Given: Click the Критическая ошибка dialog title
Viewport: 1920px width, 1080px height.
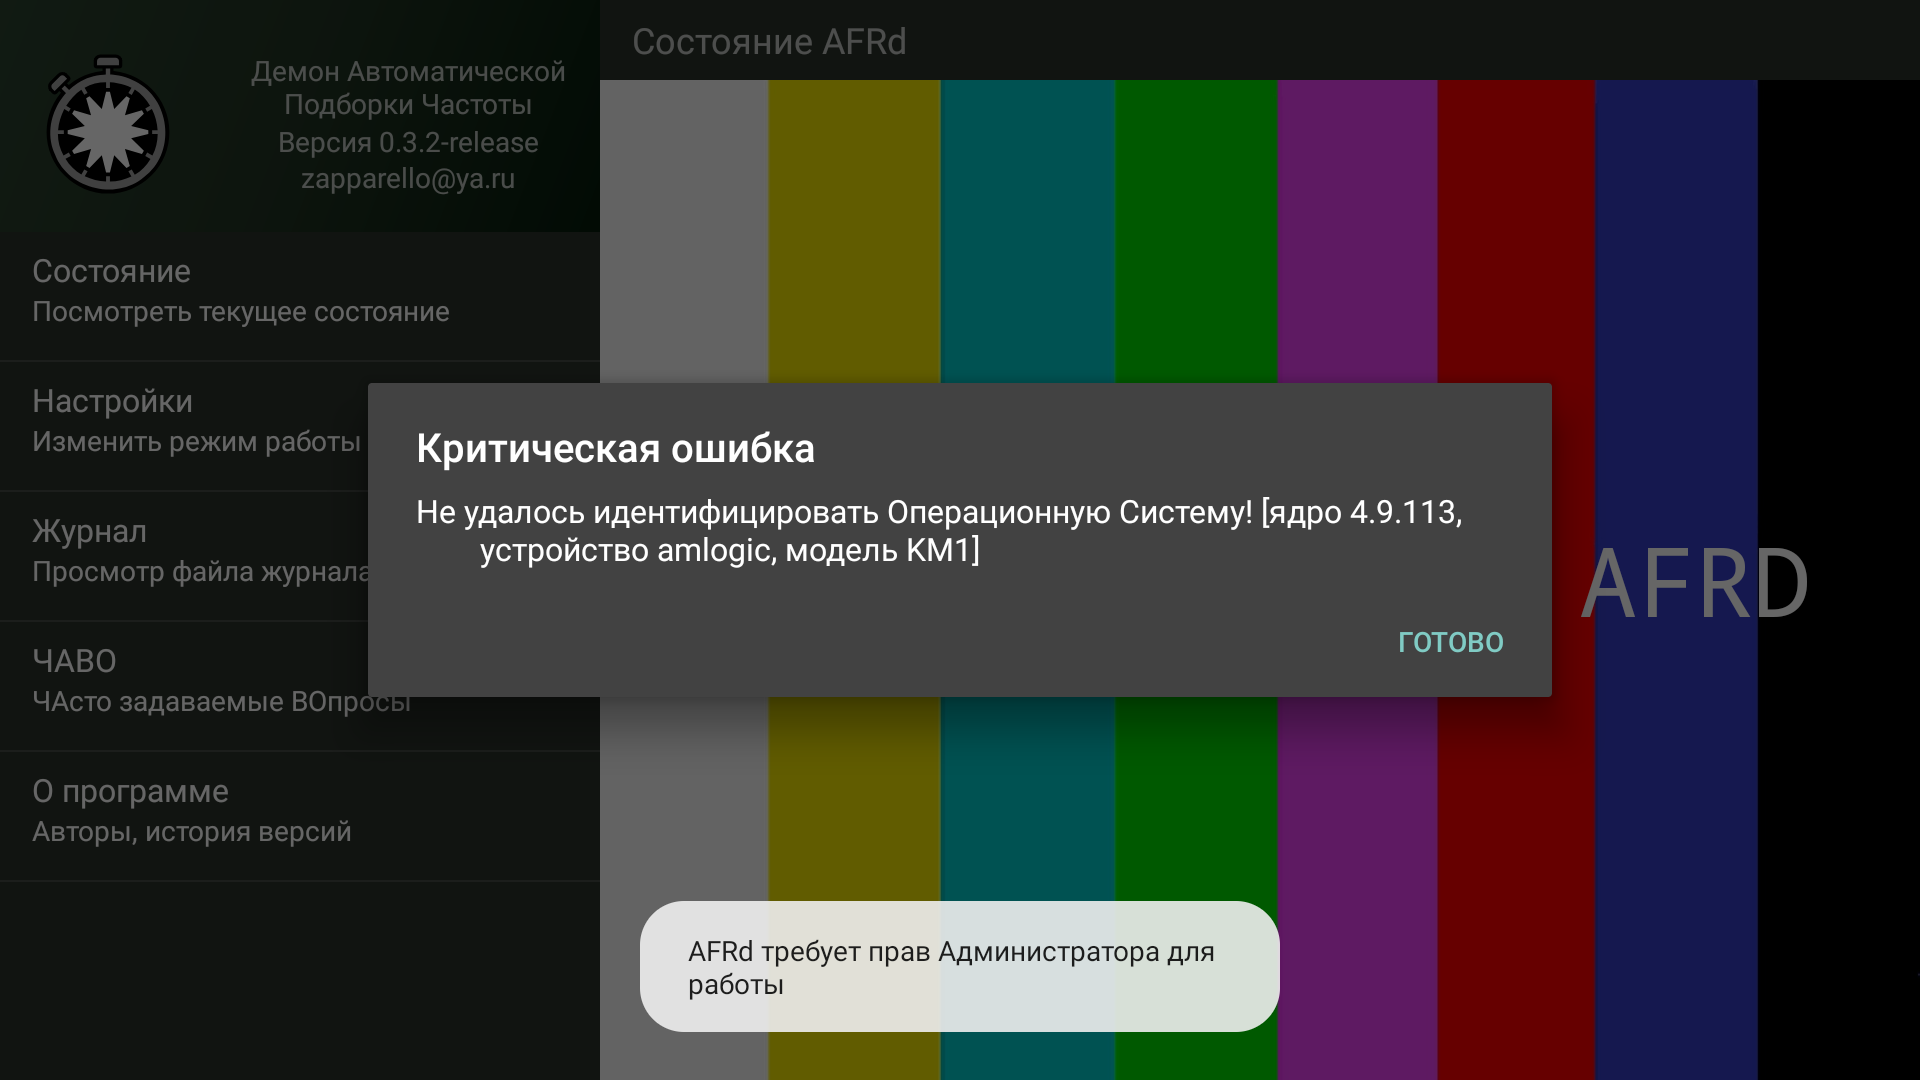Looking at the screenshot, I should coord(615,448).
